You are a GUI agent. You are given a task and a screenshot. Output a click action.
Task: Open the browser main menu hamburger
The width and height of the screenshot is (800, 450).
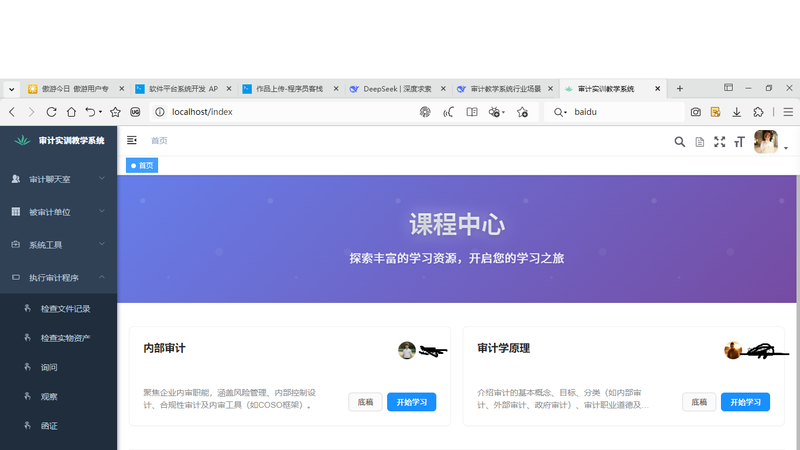[x=788, y=112]
